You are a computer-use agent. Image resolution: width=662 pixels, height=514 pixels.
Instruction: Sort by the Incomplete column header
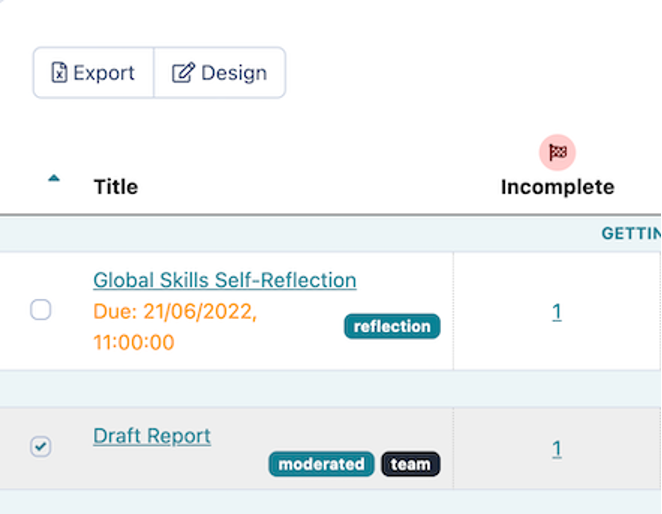tap(557, 187)
